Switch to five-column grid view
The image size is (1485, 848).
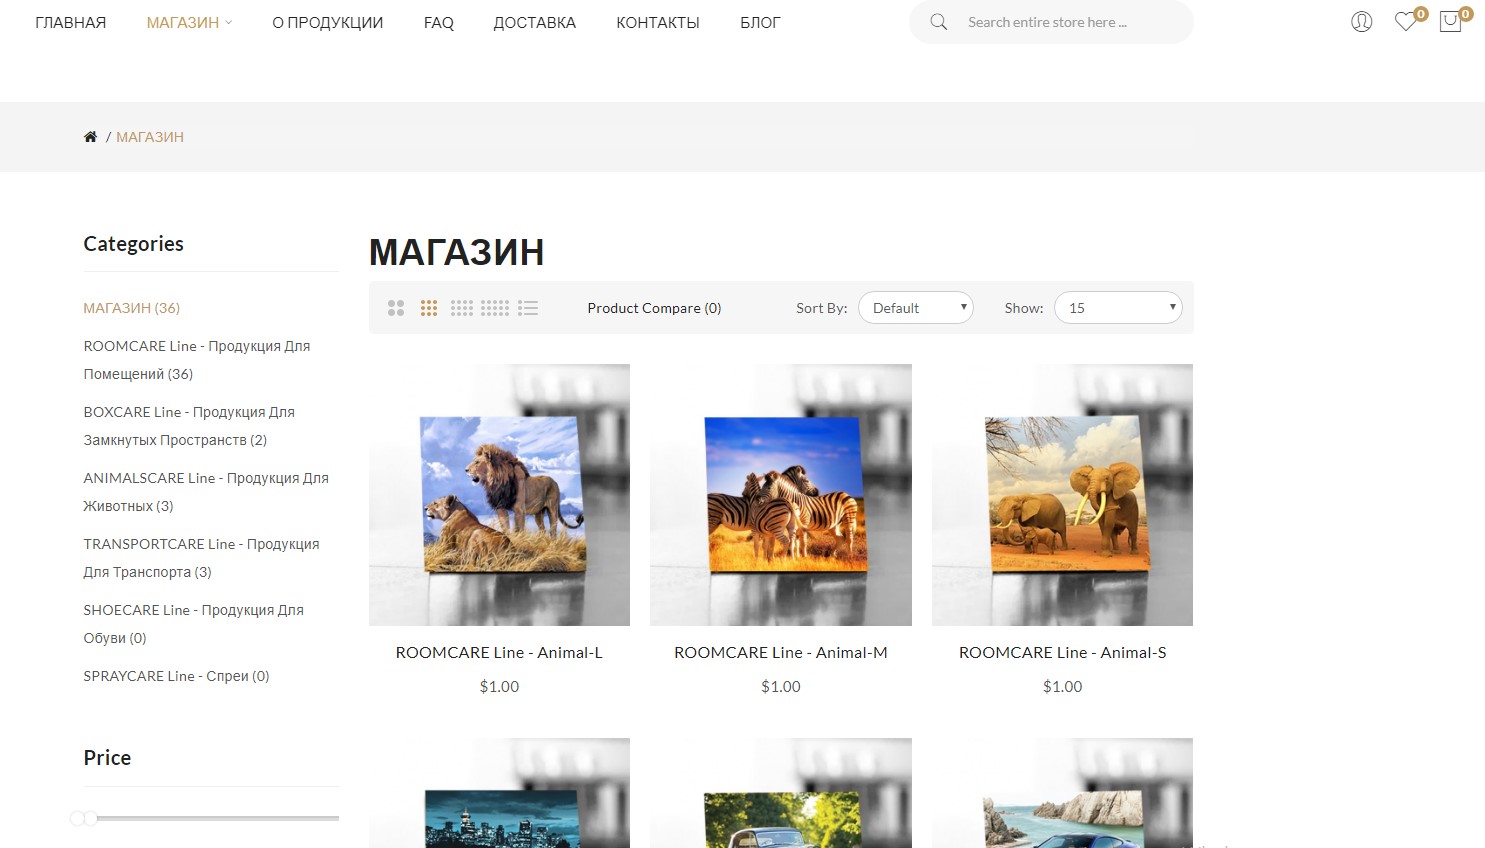click(495, 308)
